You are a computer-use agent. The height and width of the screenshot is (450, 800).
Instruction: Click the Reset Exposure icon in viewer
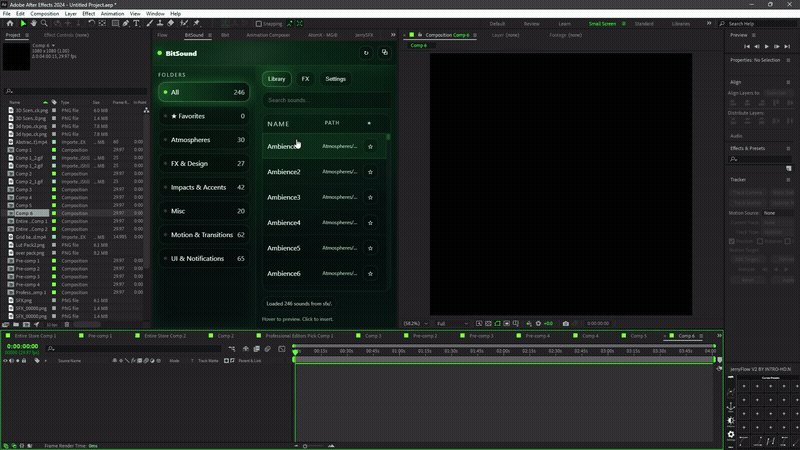coord(538,323)
